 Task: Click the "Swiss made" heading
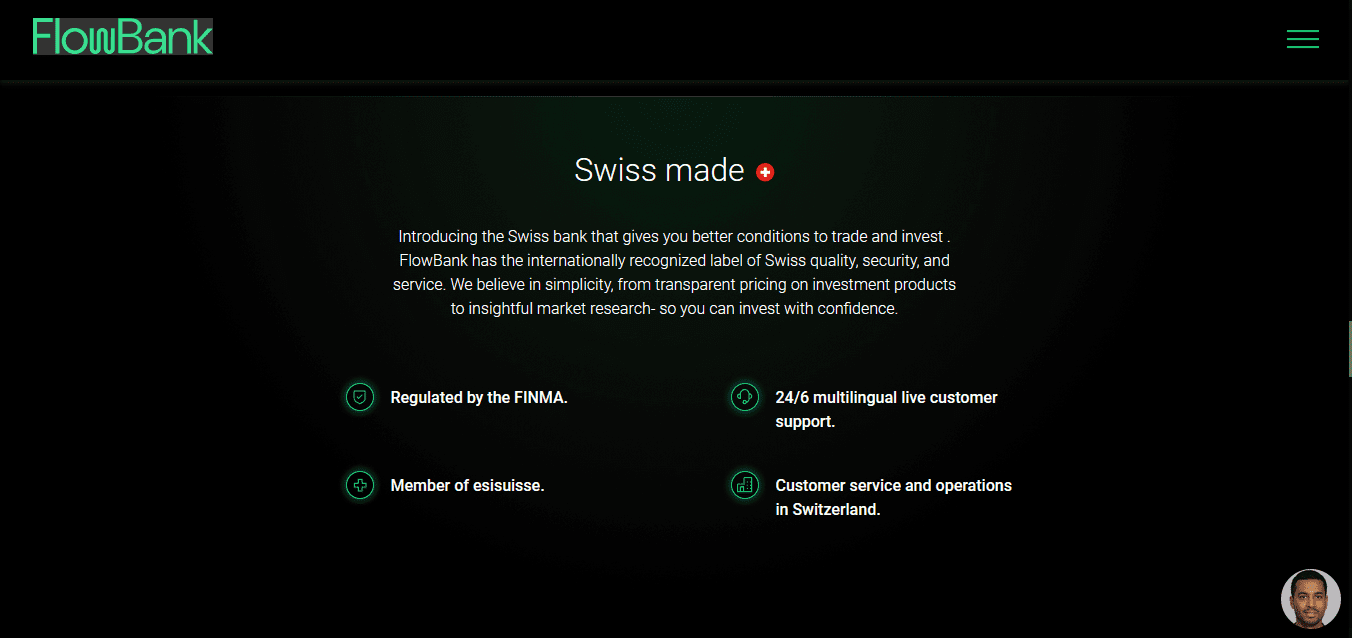click(x=659, y=171)
